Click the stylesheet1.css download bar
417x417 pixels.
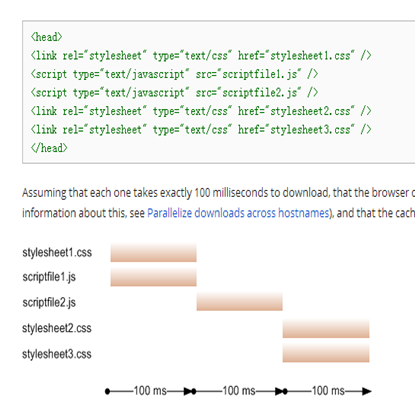(153, 253)
